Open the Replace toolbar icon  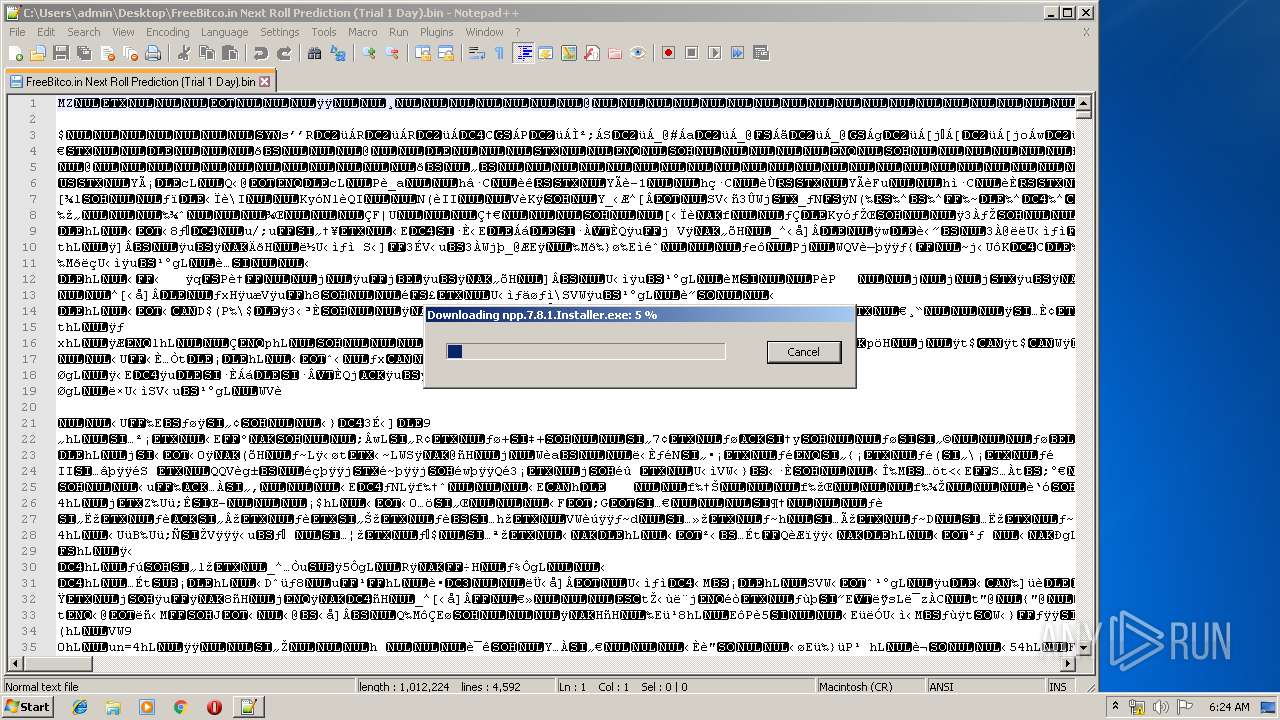click(x=338, y=53)
